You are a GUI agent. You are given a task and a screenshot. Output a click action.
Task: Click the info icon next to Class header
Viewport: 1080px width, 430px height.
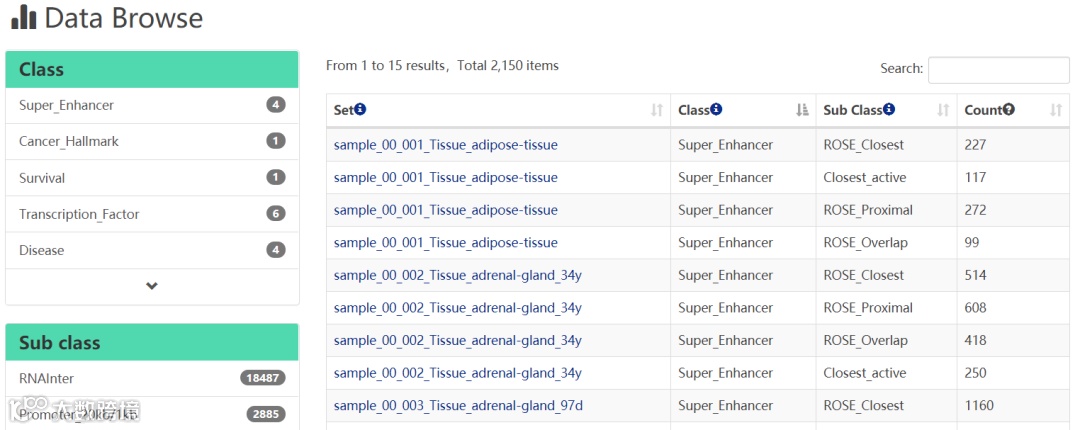pyautogui.click(x=716, y=110)
